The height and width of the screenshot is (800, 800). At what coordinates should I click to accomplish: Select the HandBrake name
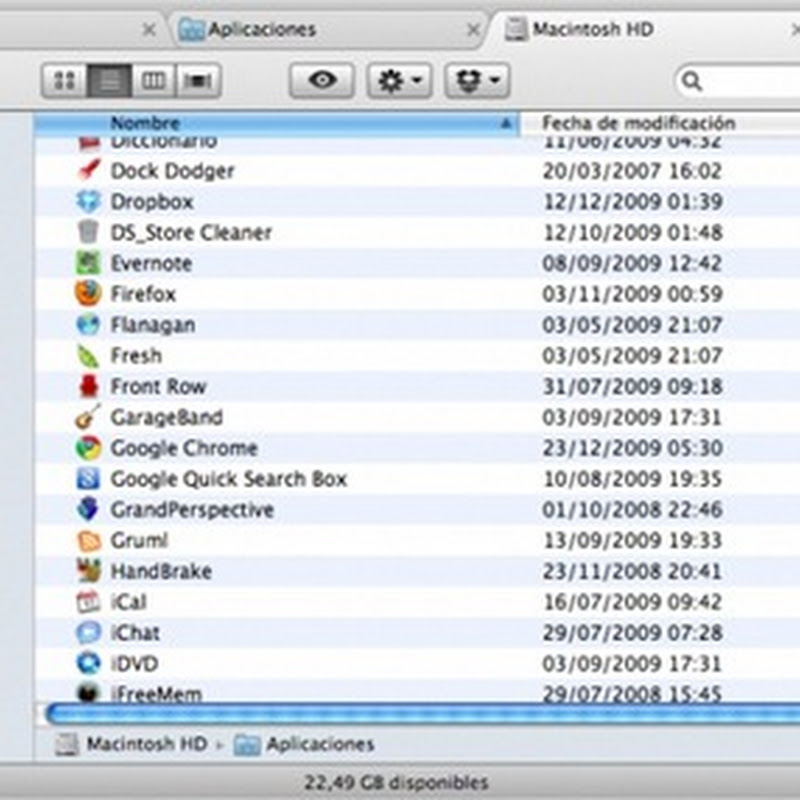coord(161,571)
